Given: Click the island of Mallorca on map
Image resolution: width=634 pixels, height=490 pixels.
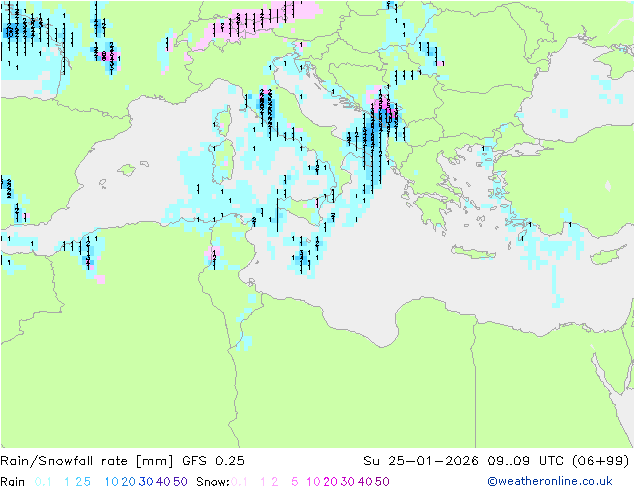Looking at the screenshot, I should pyautogui.click(x=127, y=170).
